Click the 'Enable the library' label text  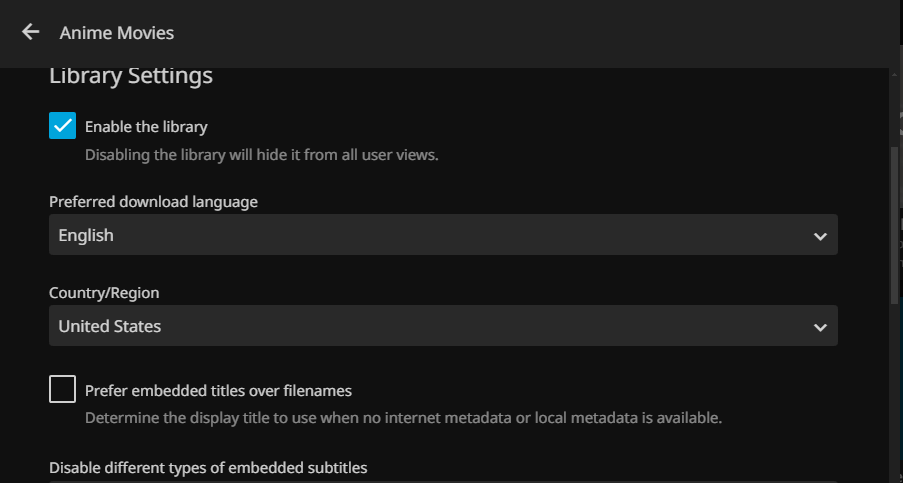[x=146, y=127]
